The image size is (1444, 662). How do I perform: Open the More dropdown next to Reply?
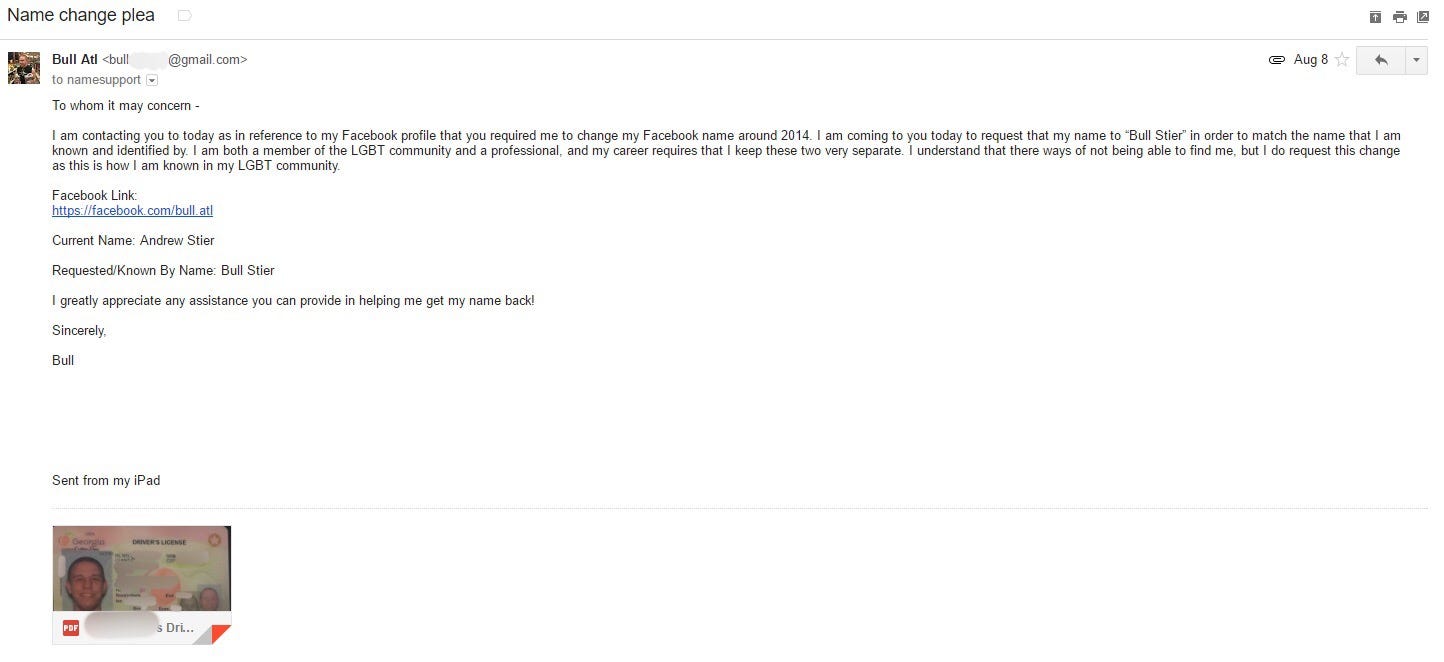[1416, 60]
